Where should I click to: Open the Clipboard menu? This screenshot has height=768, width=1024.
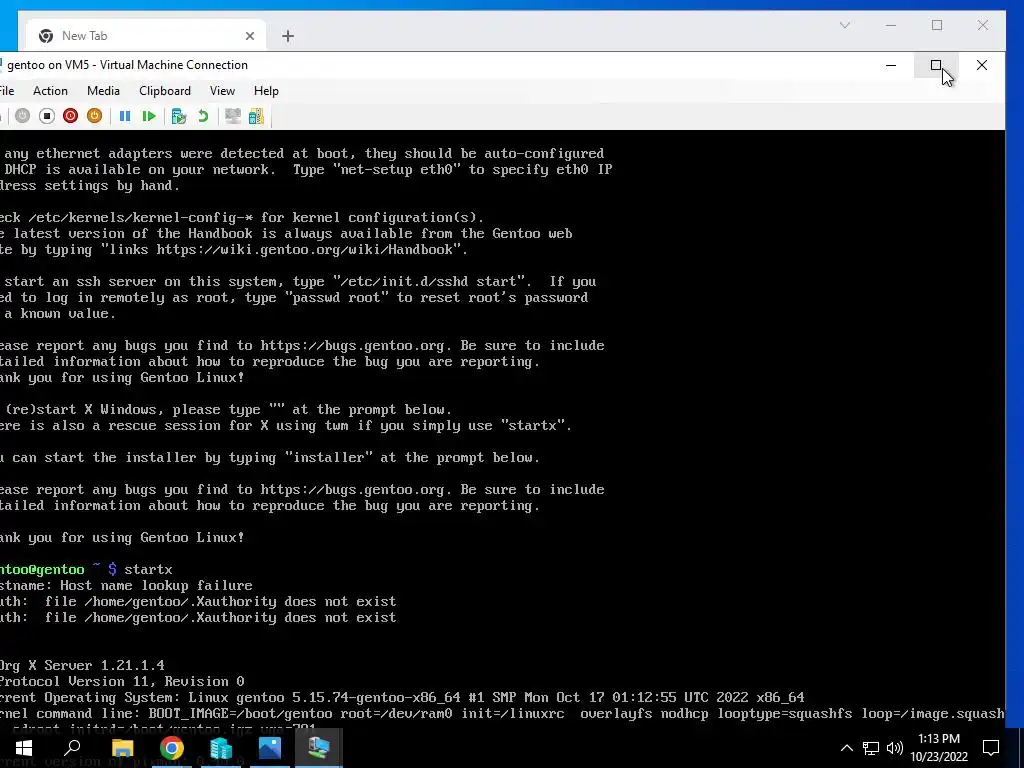pos(165,91)
